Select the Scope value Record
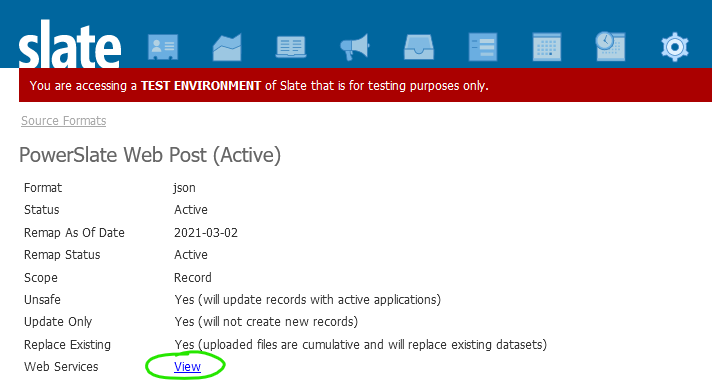Image resolution: width=712 pixels, height=380 pixels. (x=193, y=277)
